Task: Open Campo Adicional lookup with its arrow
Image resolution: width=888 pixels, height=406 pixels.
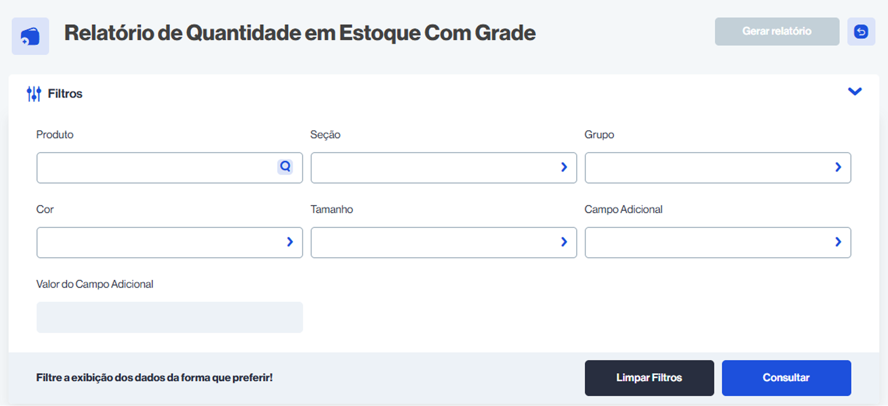Action: click(x=838, y=242)
